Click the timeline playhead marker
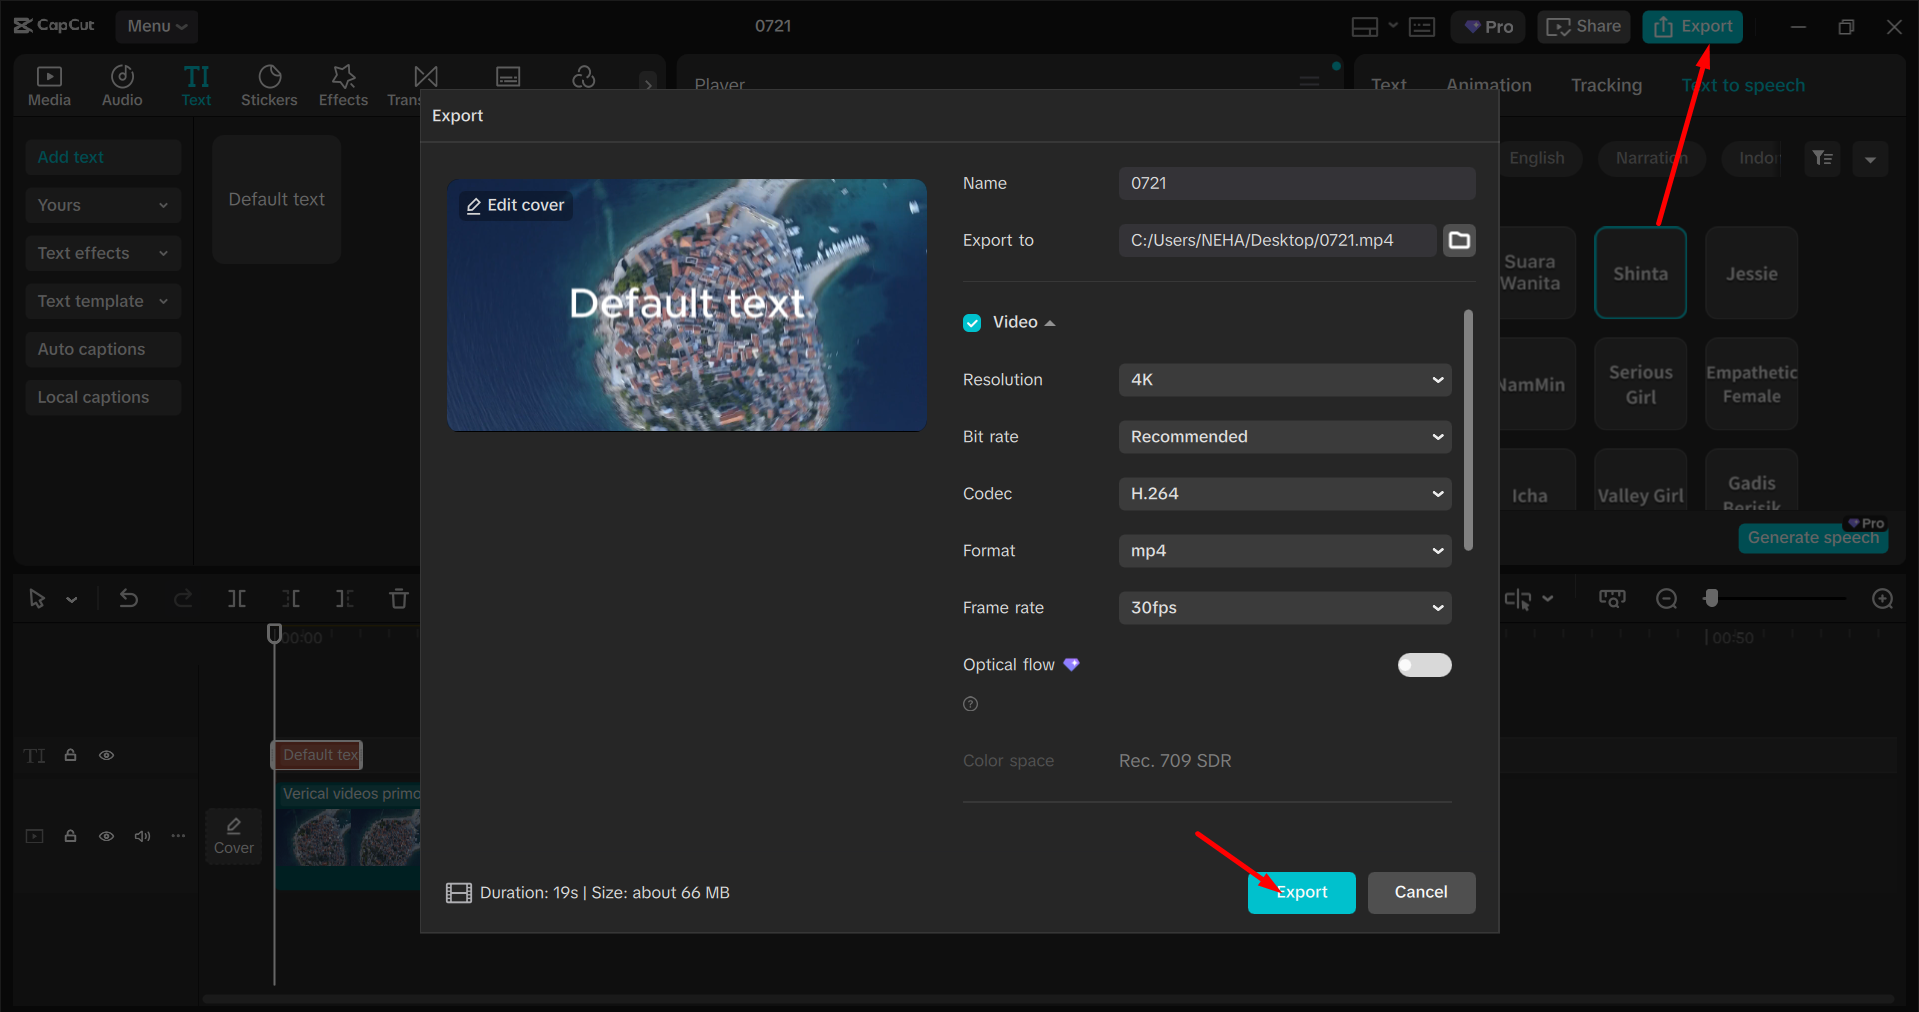Screen dimensions: 1919x1012 [x=274, y=633]
